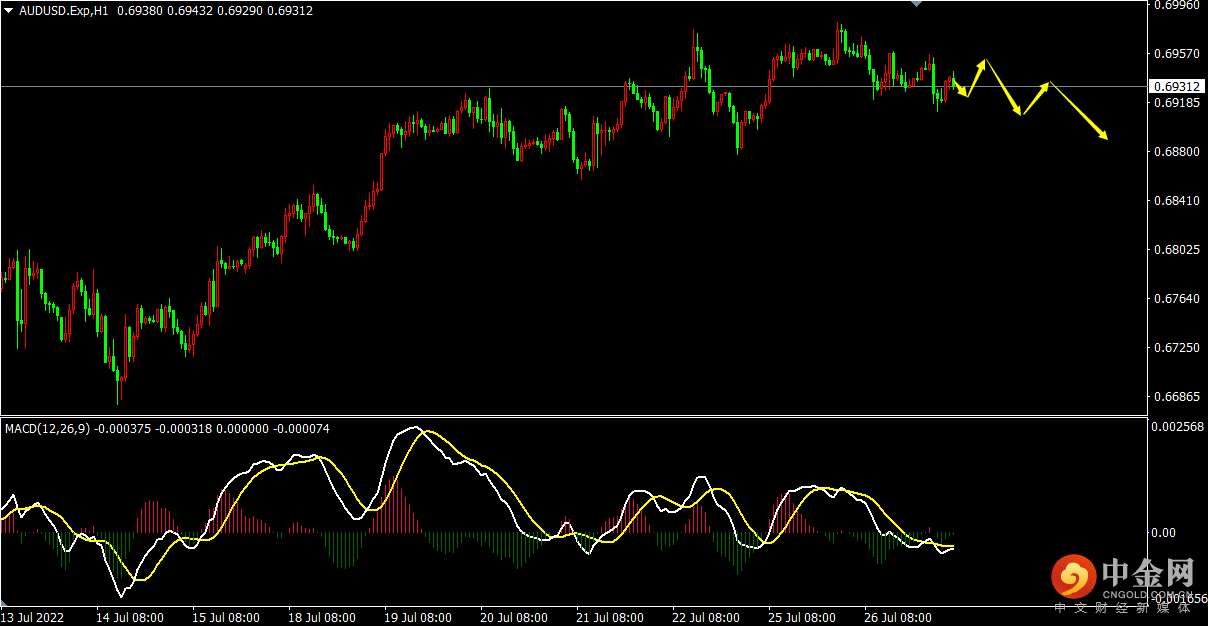This screenshot has height=626, width=1208.
Task: Click the lowest yellow arrow trough point
Action: 1020,114
